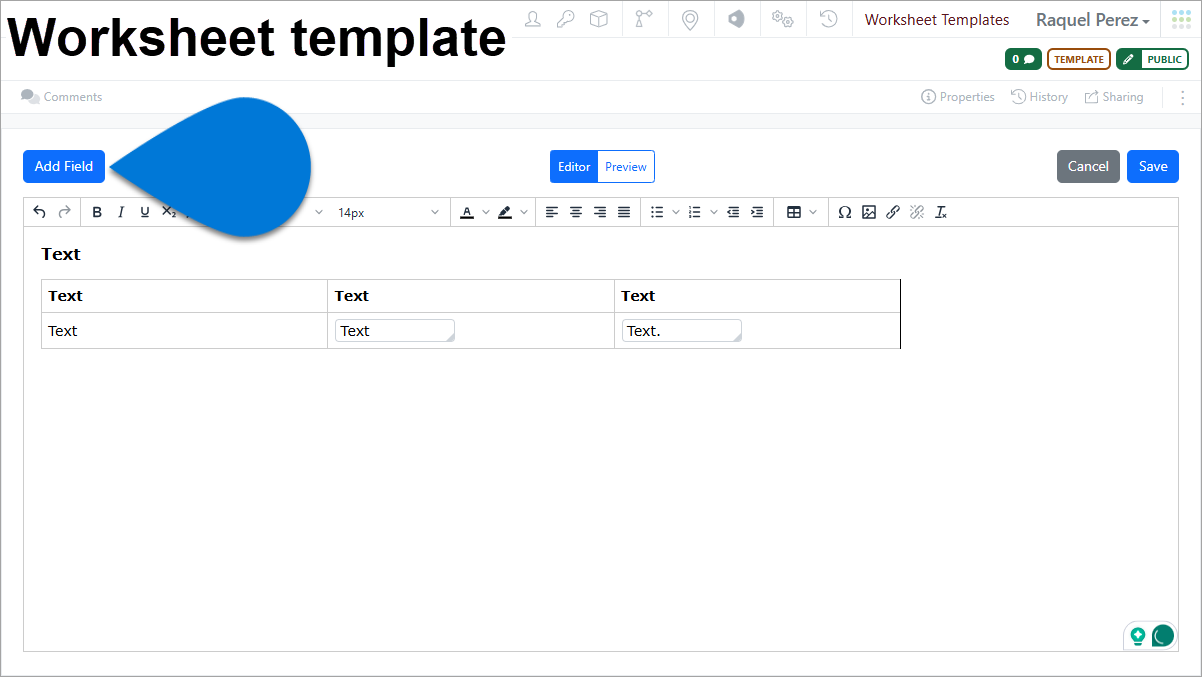Open the vertical three-dot more menu
The height and width of the screenshot is (677, 1202).
pyautogui.click(x=1182, y=97)
